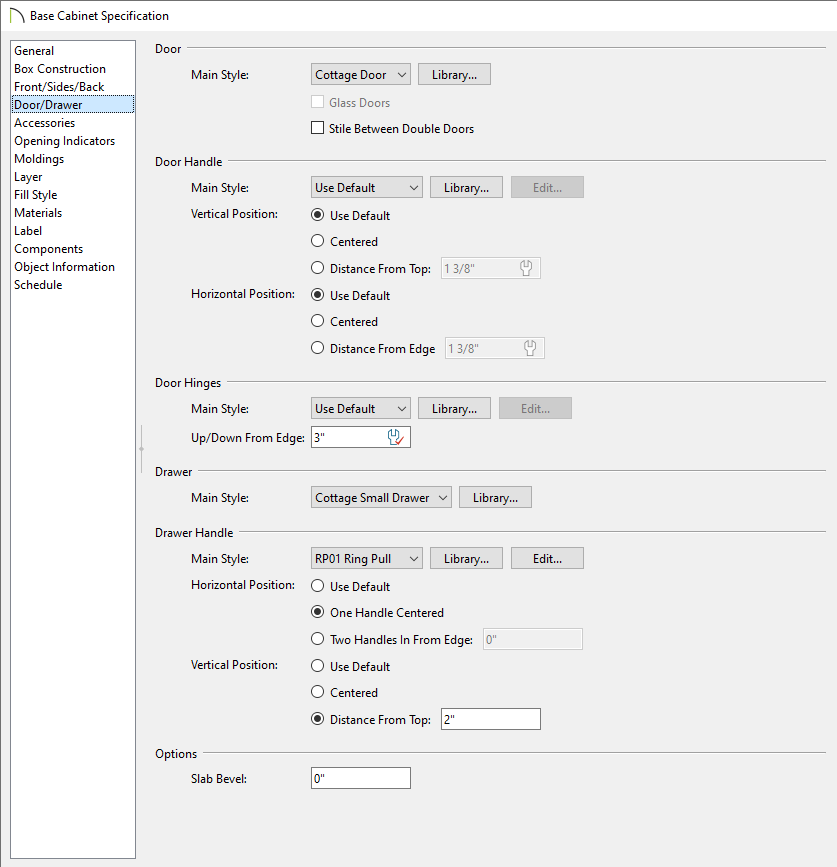Click Library button for Door Handle
Viewport: 837px width, 867px height.
pos(466,187)
